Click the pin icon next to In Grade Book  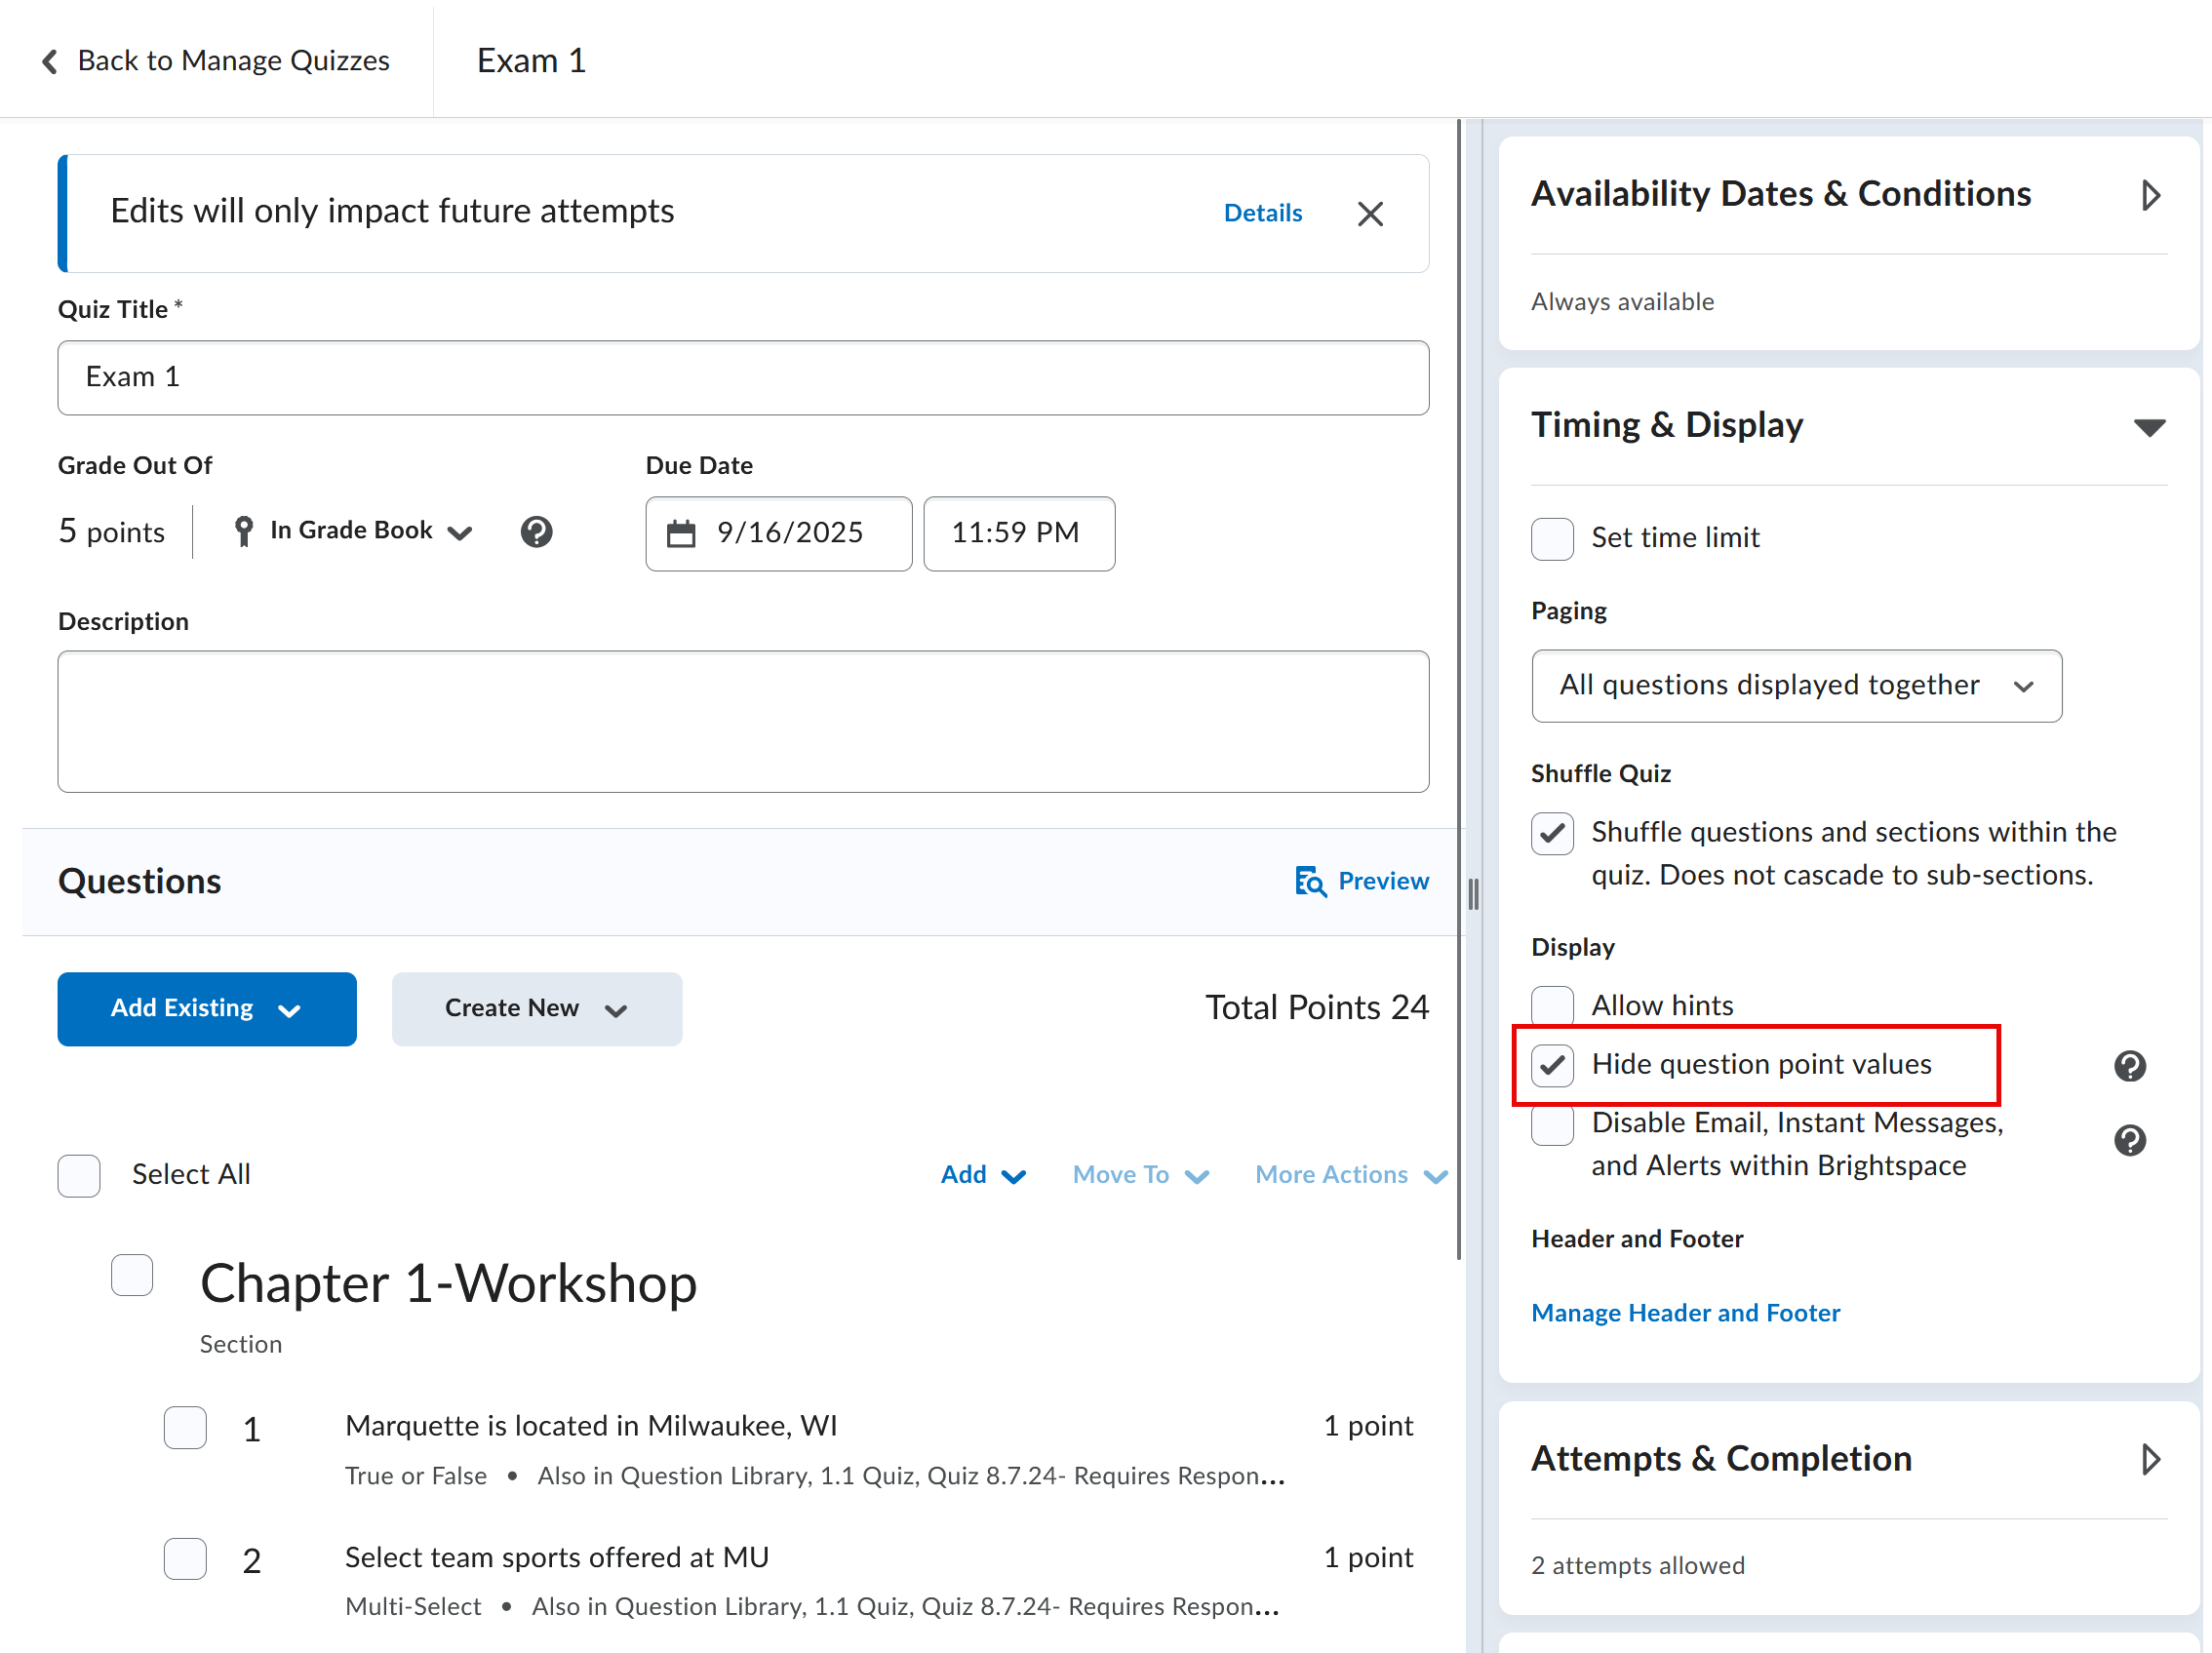(243, 531)
